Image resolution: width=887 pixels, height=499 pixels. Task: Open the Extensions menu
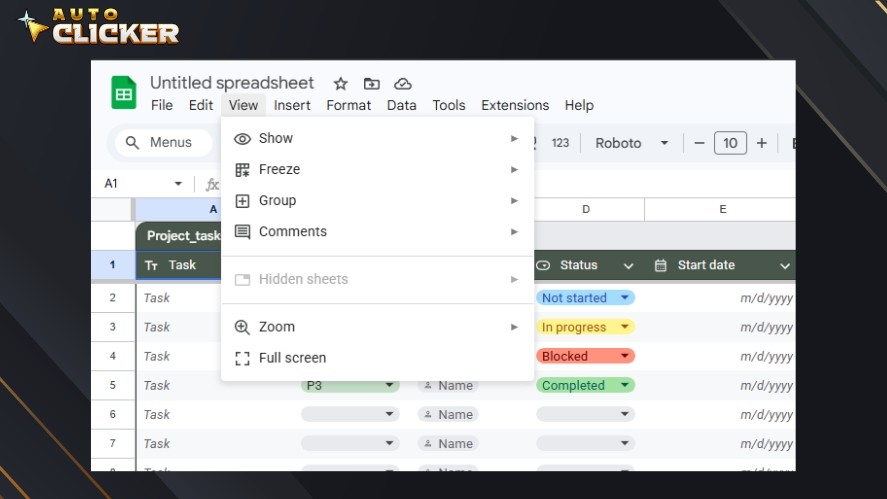[x=514, y=105]
